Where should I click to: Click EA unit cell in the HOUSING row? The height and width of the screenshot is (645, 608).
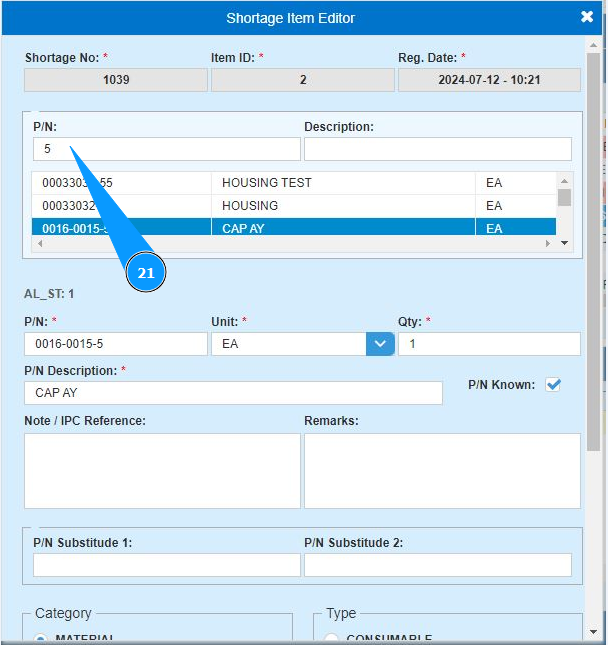(516, 206)
